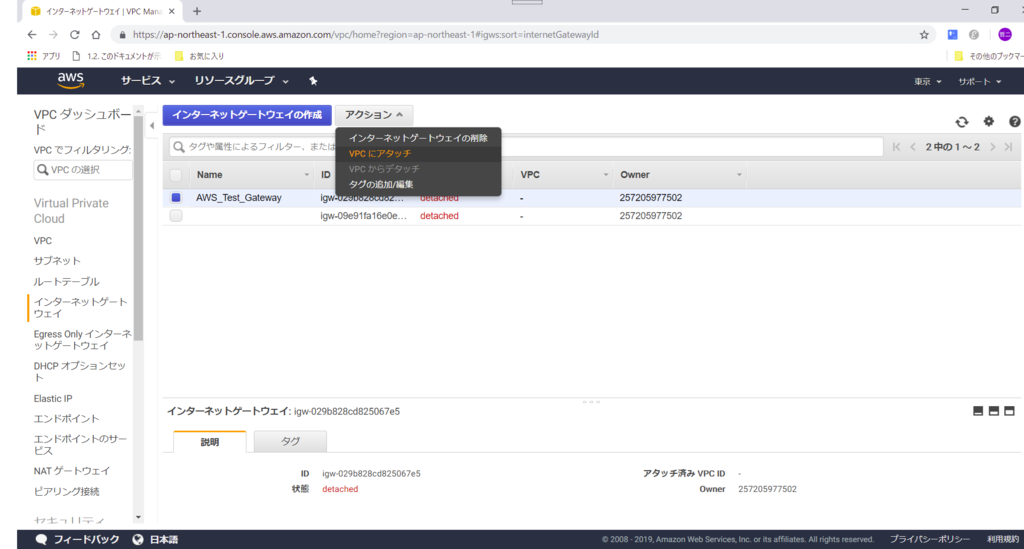
Task: Open new browser tab plus button
Action: point(197,11)
